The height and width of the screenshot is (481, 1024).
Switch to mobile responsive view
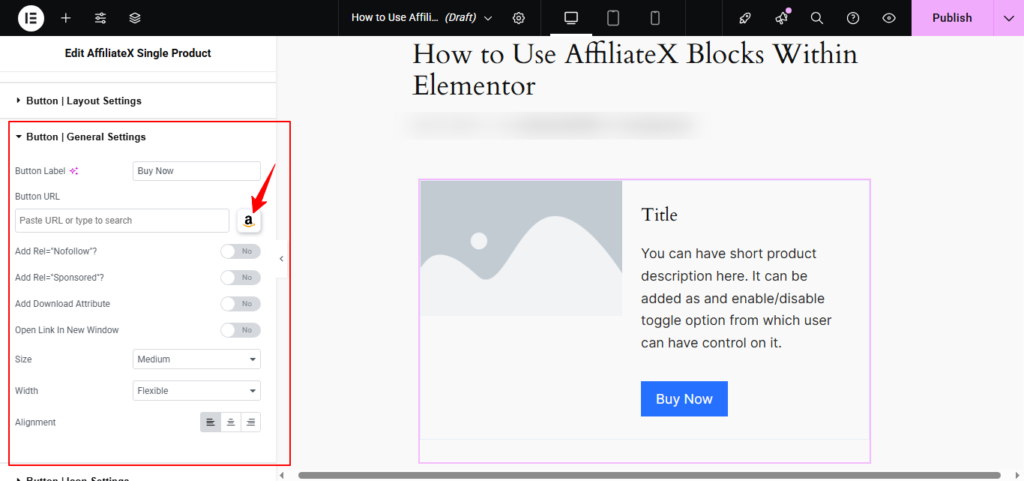point(655,18)
